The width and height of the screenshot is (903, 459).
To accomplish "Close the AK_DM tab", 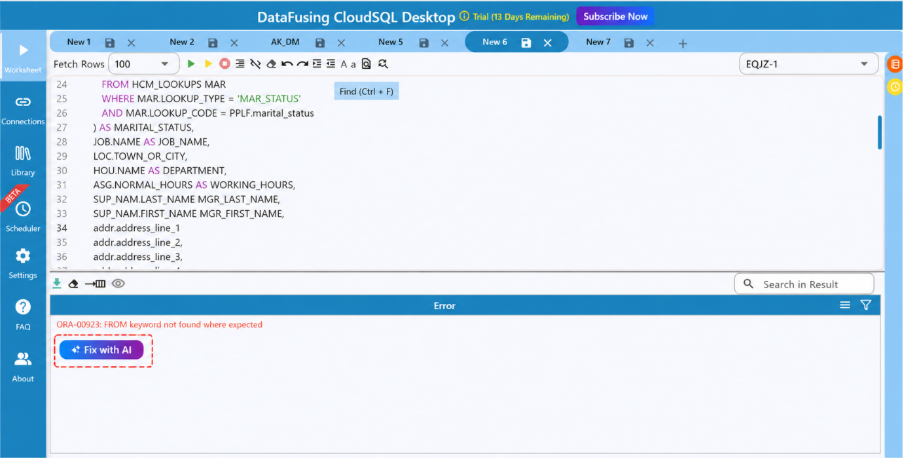I will [x=341, y=43].
